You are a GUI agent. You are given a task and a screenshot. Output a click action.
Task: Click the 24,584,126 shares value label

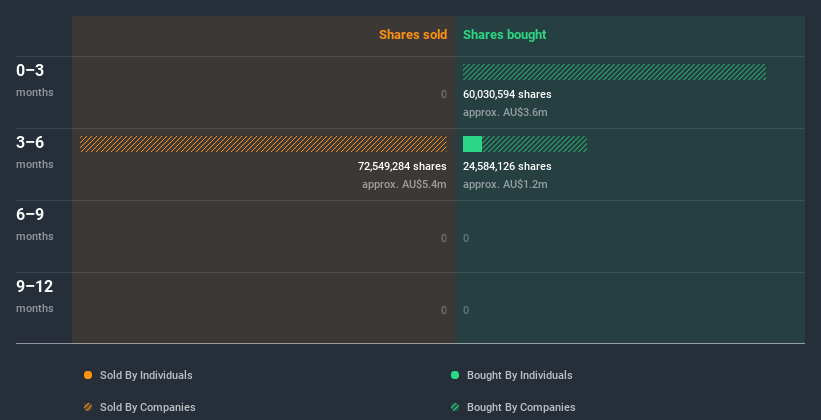pos(507,166)
